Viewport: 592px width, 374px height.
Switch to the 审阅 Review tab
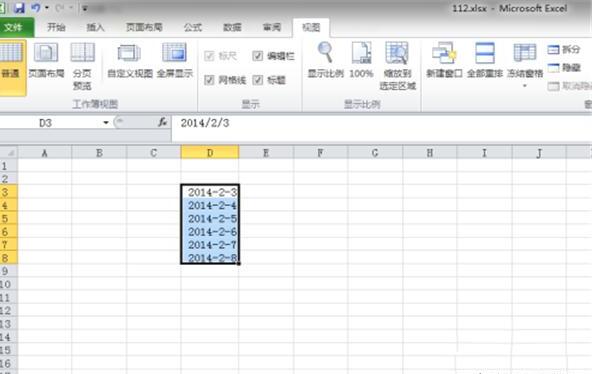[272, 27]
